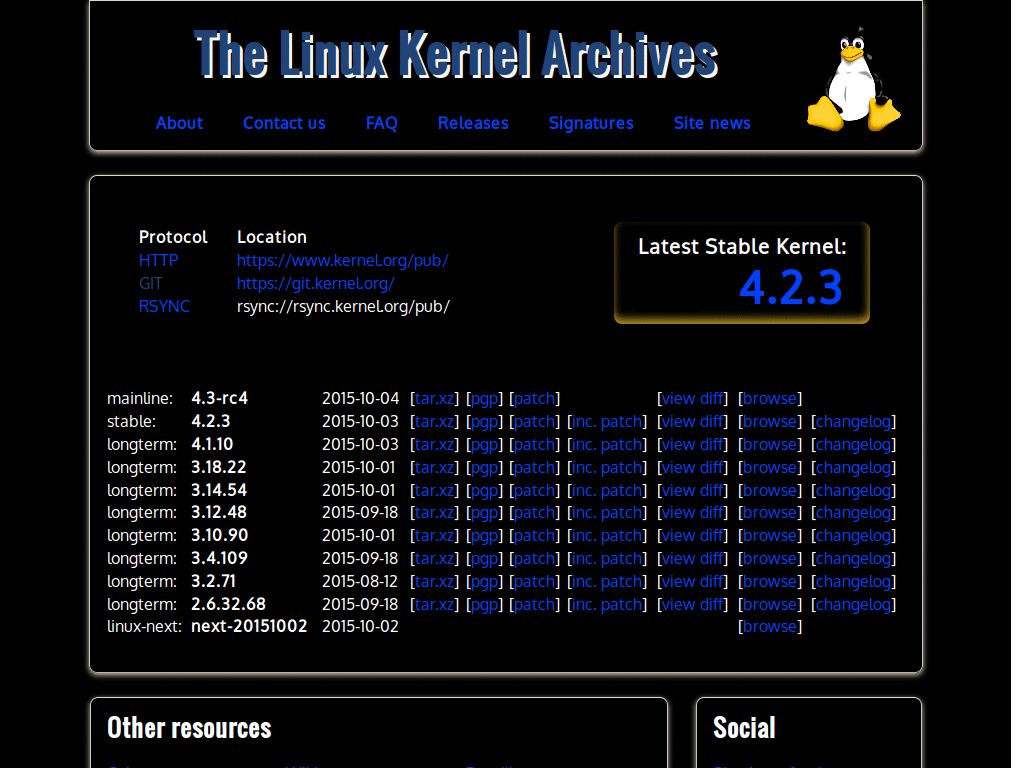Open https://git.kernel.org/ location link
Screen dimensions: 1024x768
click(x=316, y=283)
